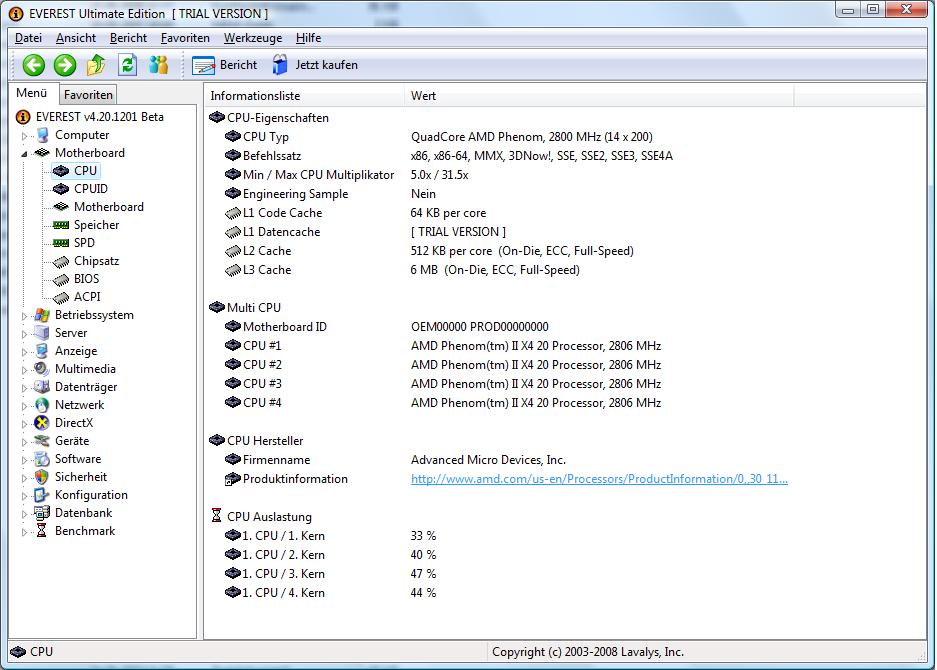
Task: Click the Up folder arrow icon
Action: click(96, 65)
